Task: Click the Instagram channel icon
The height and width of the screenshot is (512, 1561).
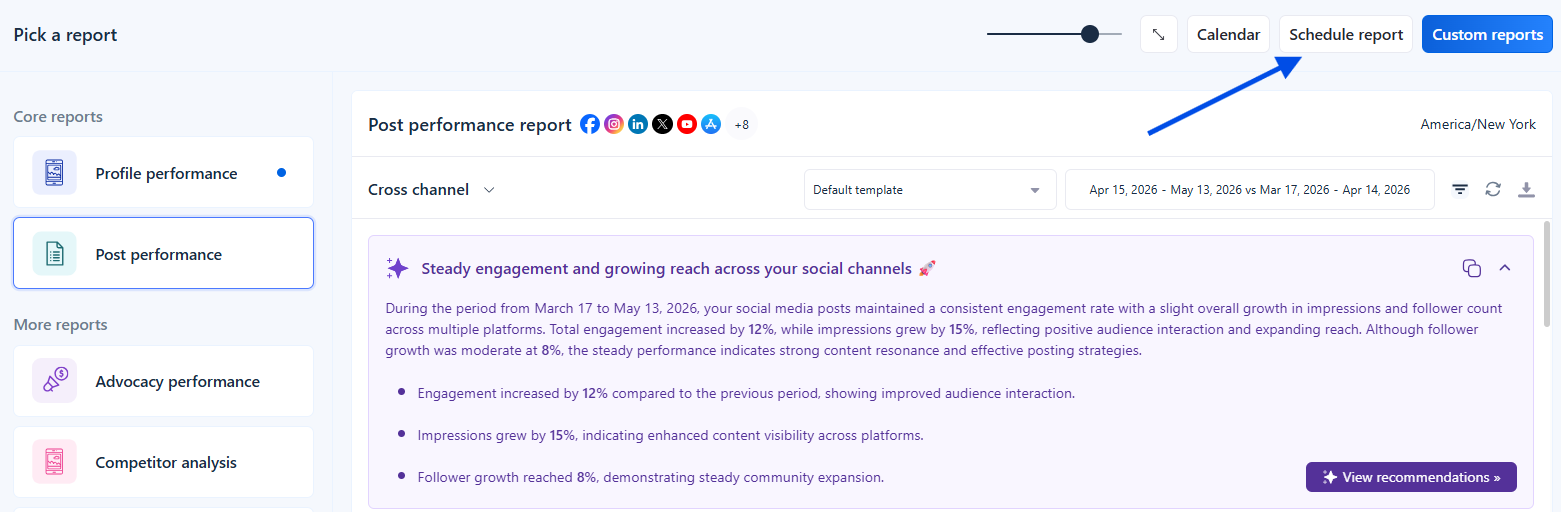Action: pos(614,125)
